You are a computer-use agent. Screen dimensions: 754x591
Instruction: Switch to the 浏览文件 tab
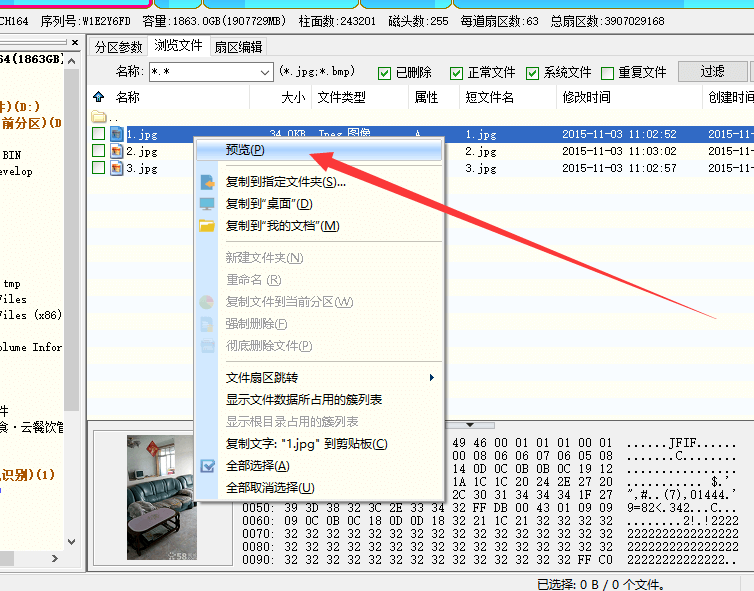(x=178, y=46)
